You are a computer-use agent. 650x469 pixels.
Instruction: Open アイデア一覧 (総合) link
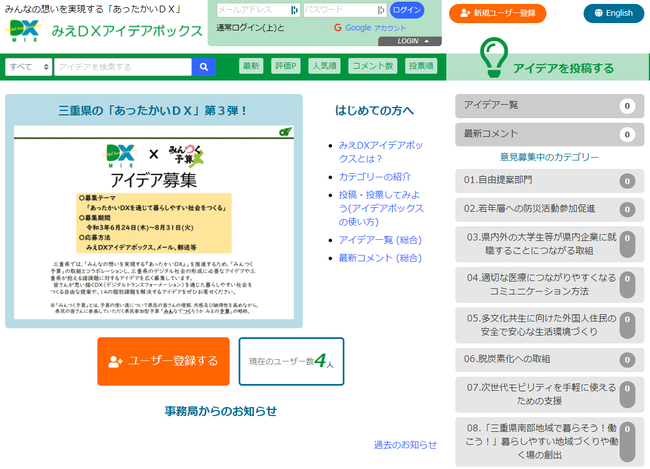[380, 240]
